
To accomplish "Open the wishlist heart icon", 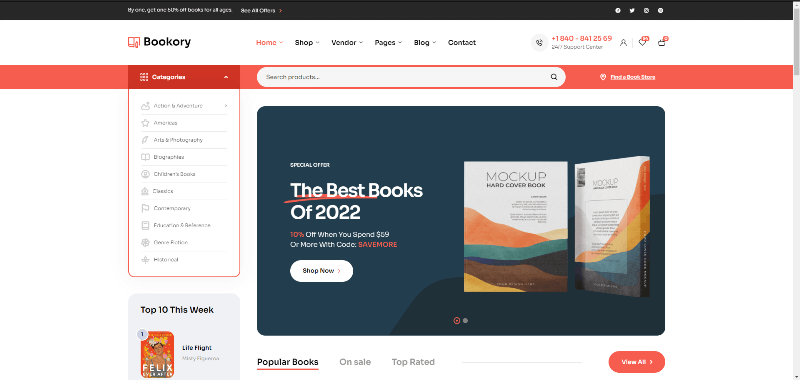I will point(642,43).
